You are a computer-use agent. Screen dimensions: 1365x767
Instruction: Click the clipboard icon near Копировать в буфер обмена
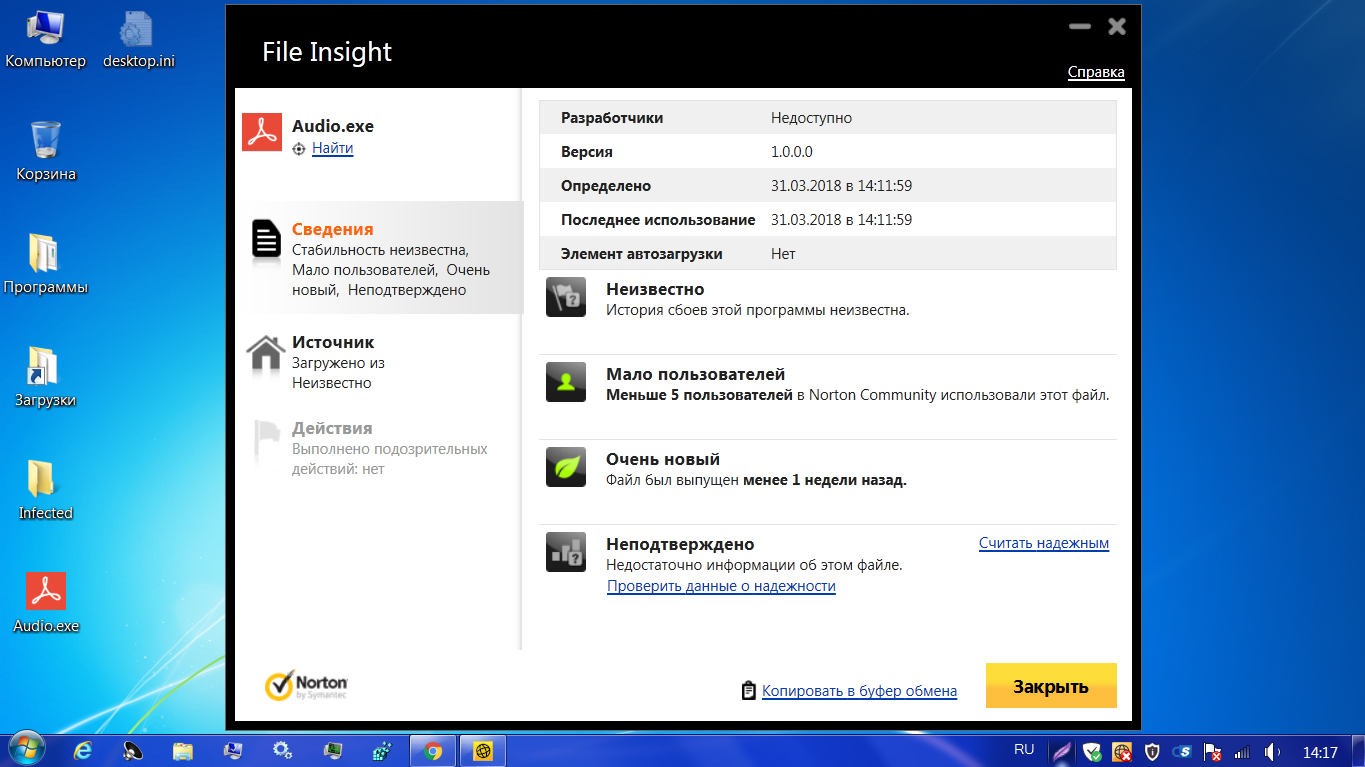click(x=748, y=691)
